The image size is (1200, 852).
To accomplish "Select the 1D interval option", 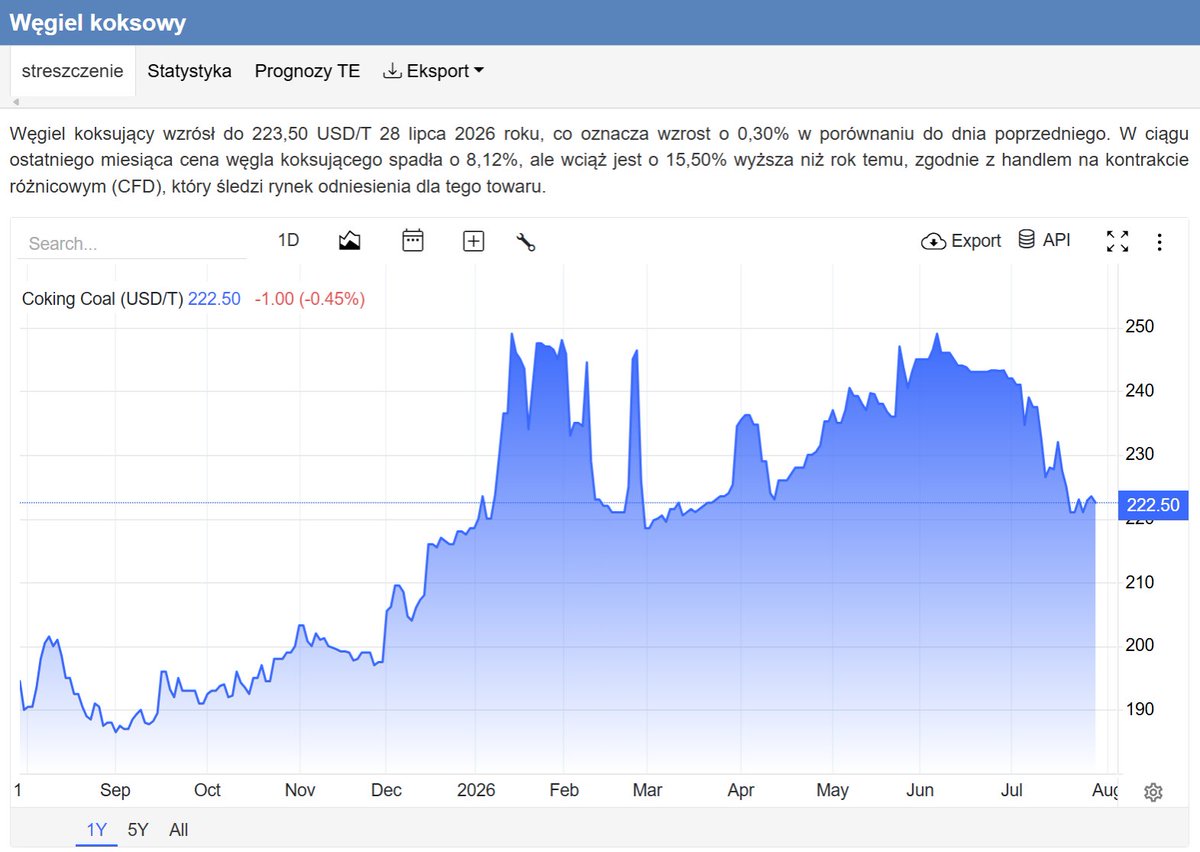I will tap(288, 240).
